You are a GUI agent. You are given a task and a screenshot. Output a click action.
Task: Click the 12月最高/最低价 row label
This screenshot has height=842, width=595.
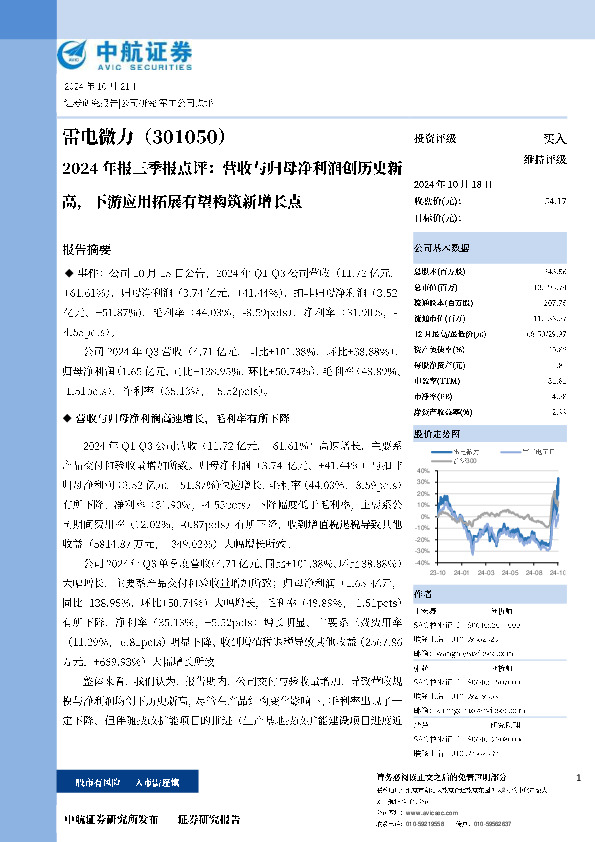(449, 334)
